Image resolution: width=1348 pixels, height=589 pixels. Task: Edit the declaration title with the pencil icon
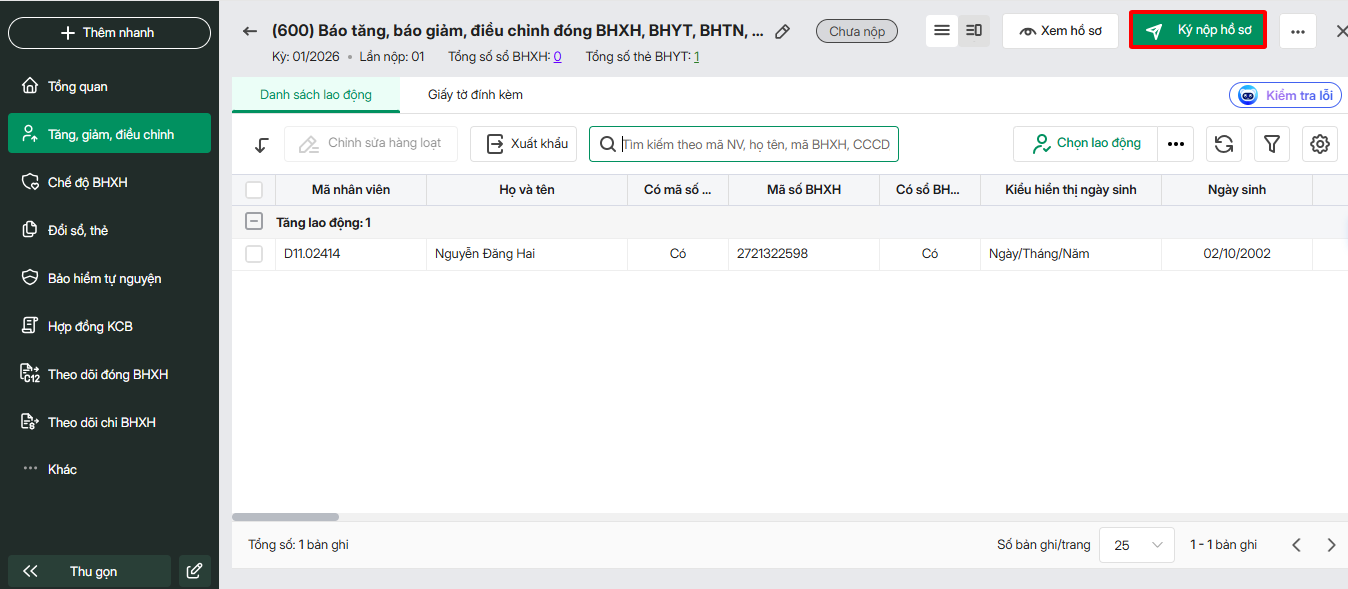(783, 31)
